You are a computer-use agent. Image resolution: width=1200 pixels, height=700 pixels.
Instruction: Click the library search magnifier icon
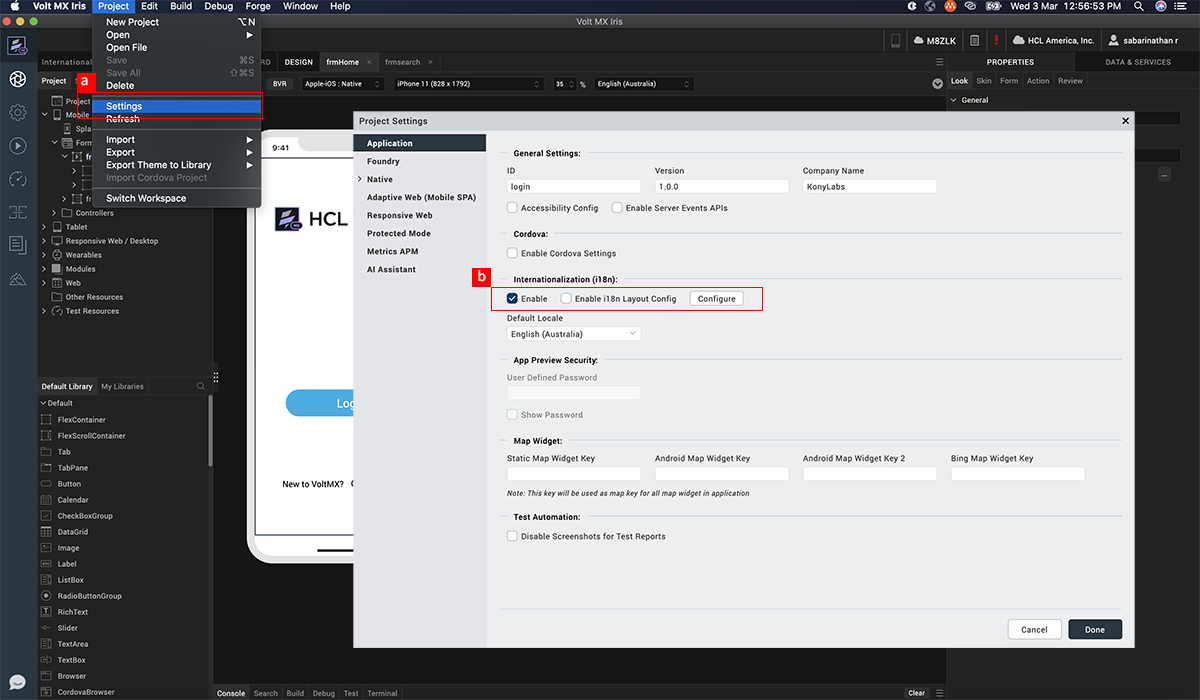pos(201,386)
